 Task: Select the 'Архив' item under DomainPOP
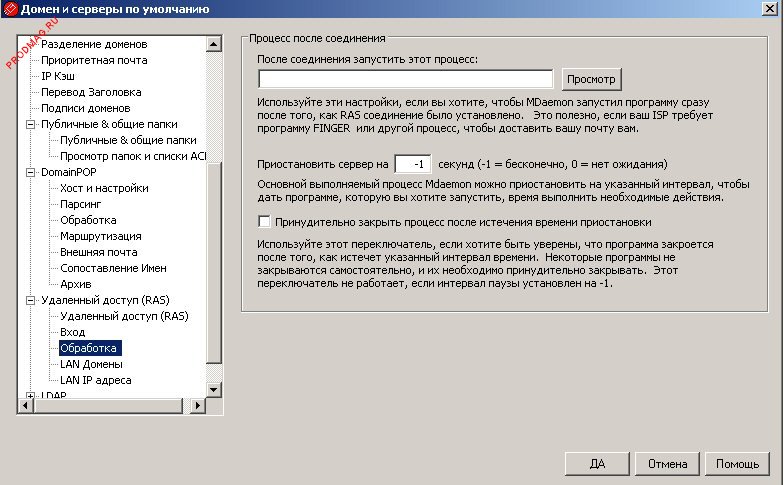76,284
